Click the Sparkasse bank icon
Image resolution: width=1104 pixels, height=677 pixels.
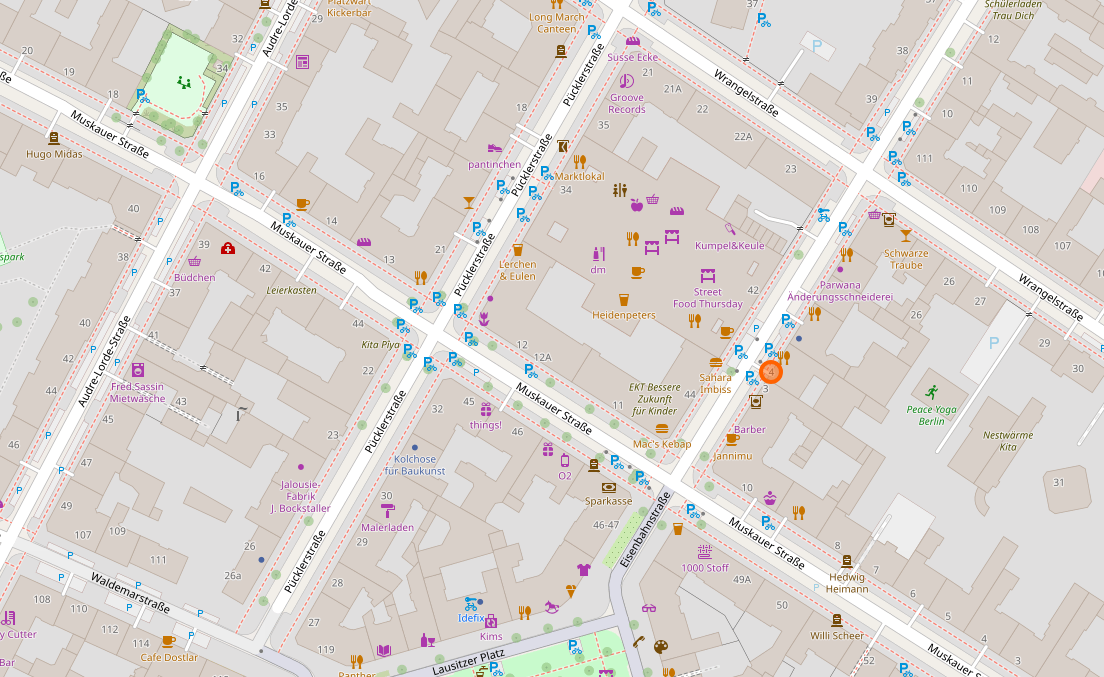click(x=608, y=487)
